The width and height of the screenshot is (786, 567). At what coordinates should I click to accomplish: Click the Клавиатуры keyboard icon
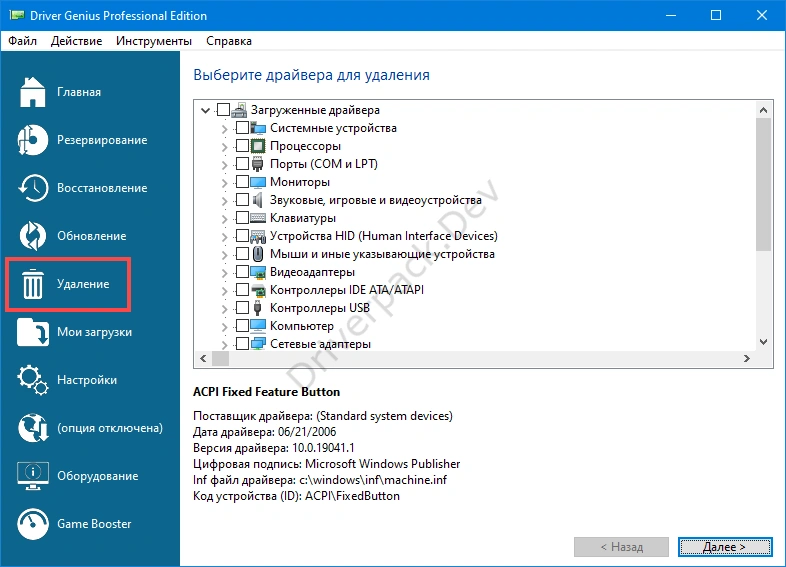(x=258, y=218)
